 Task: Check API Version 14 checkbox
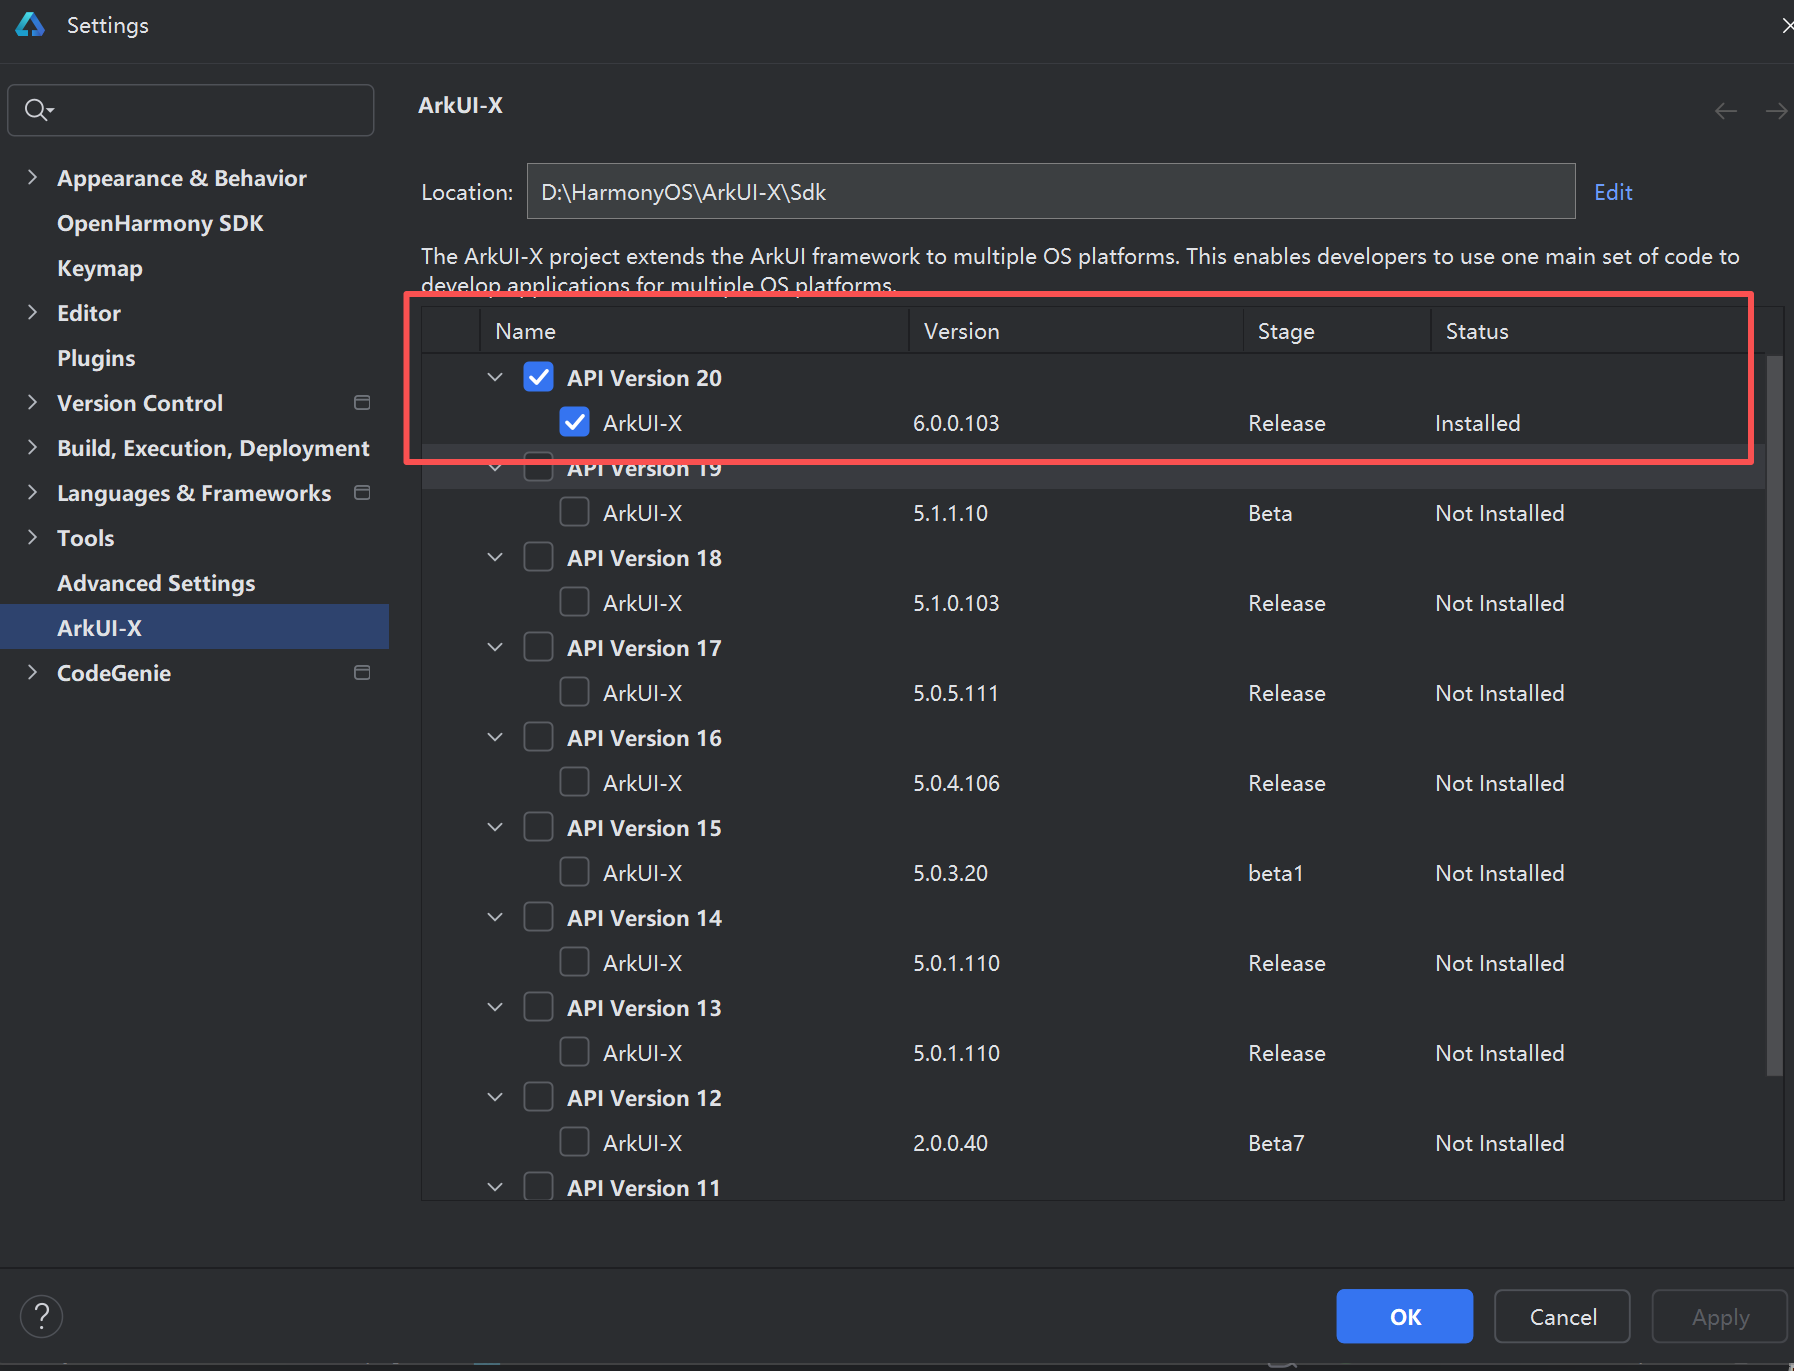point(538,917)
